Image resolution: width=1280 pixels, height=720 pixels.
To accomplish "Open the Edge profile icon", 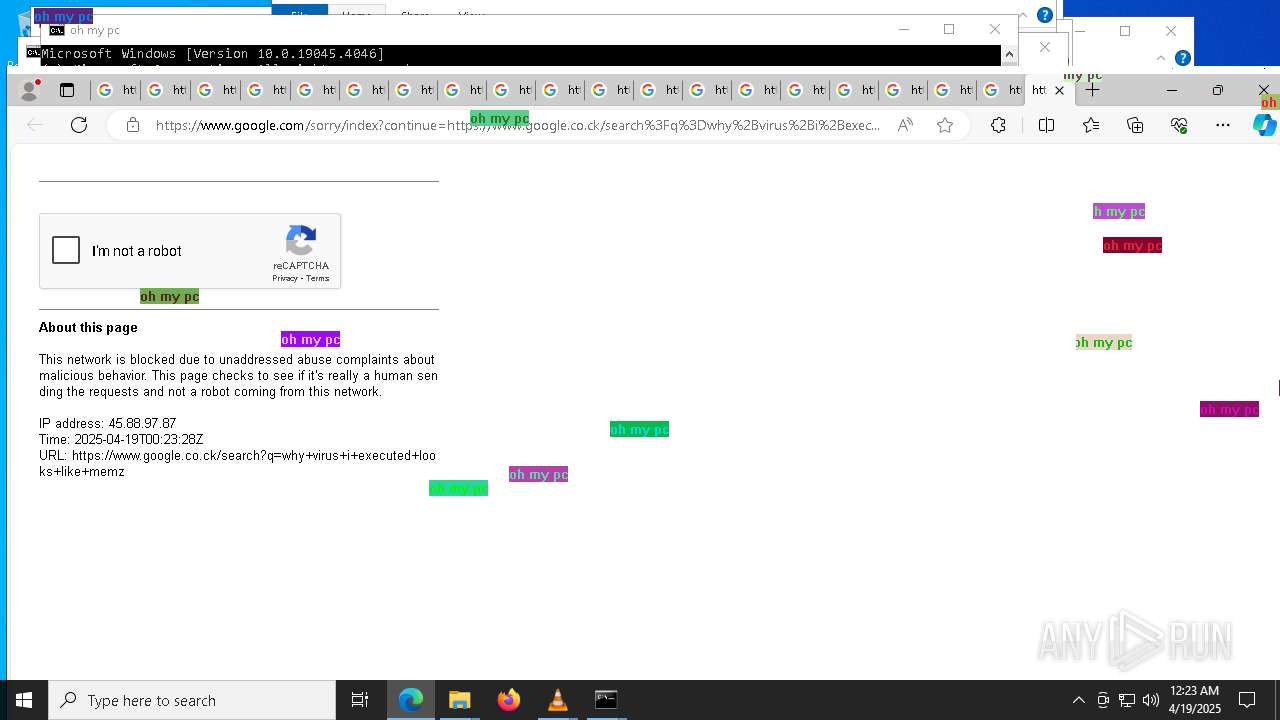I will click(29, 90).
